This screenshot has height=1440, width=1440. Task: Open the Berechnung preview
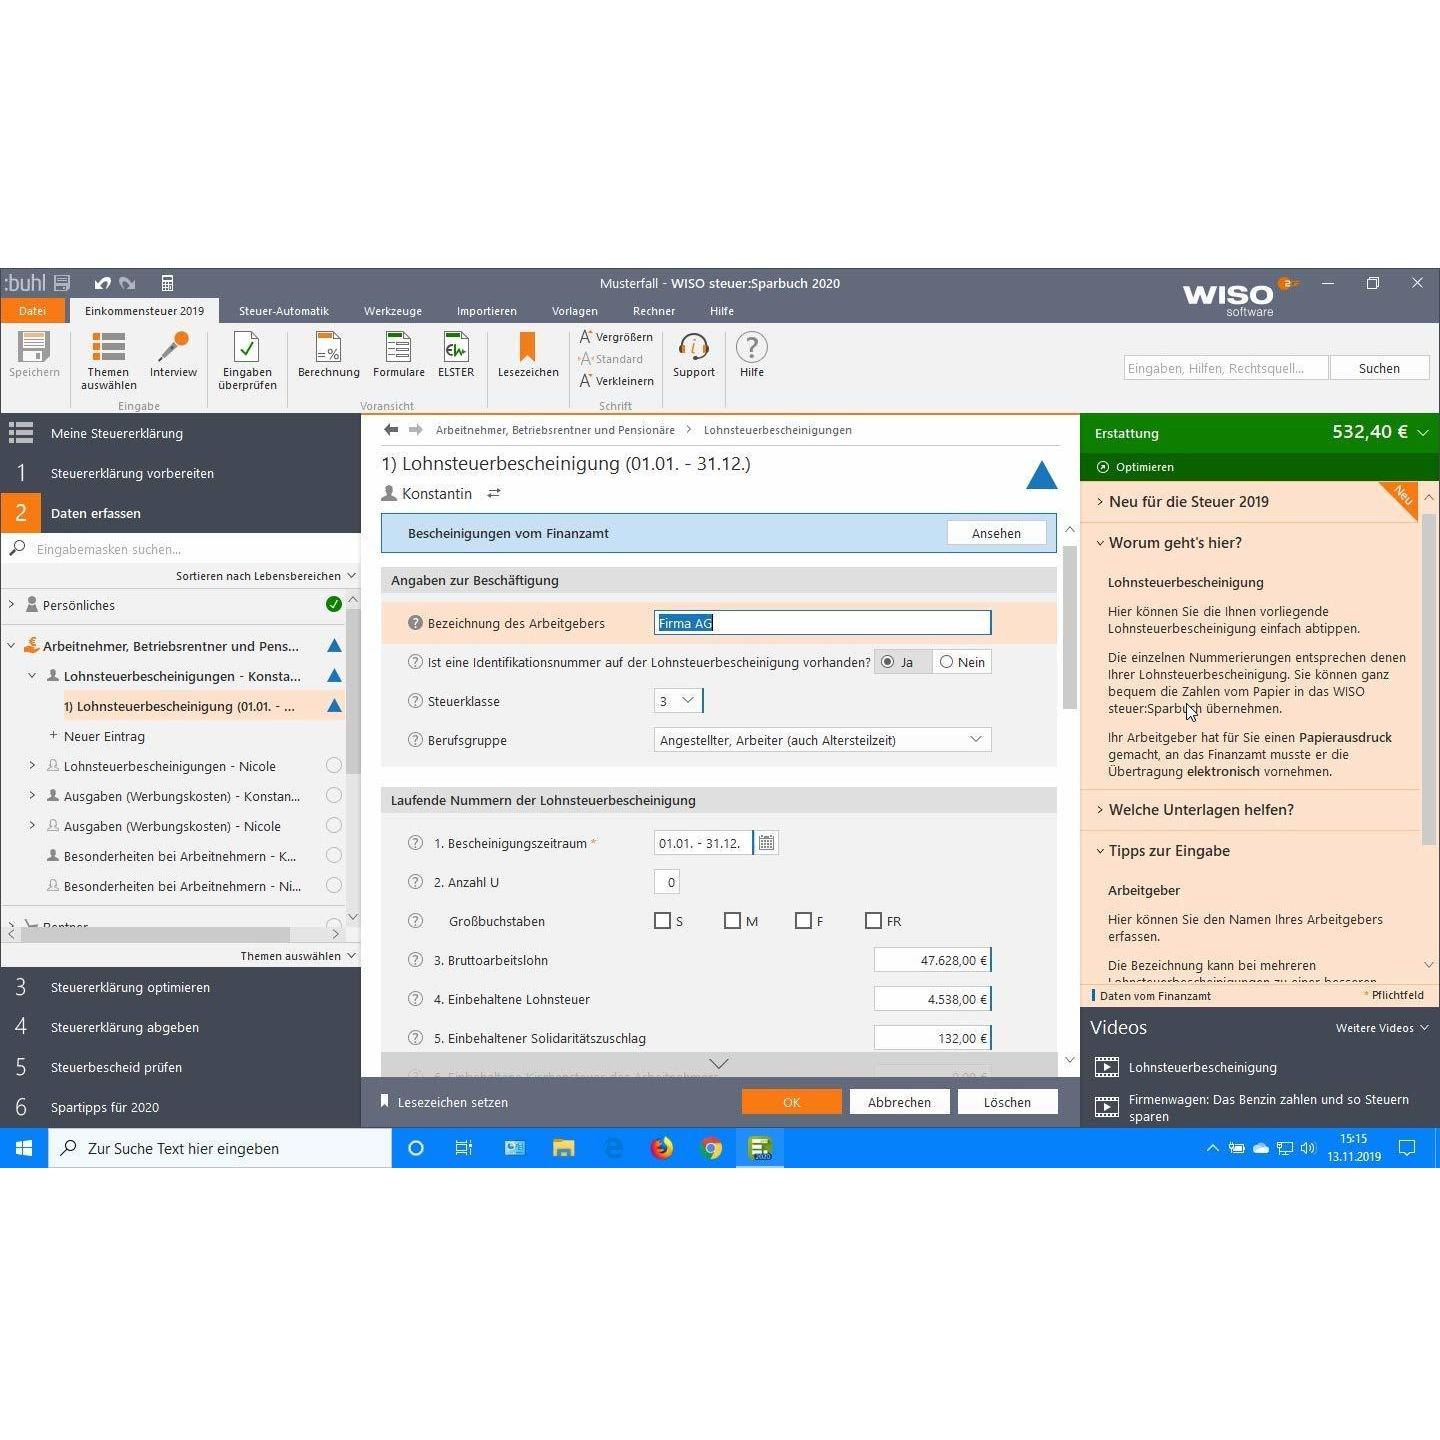point(328,355)
